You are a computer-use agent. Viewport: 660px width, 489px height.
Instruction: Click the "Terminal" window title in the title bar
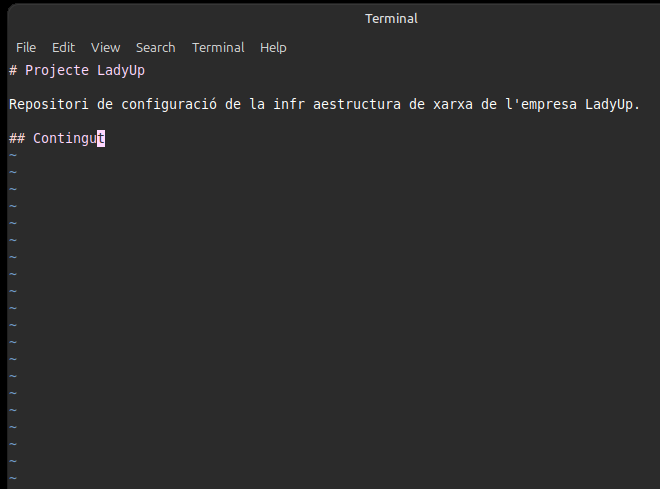pyautogui.click(x=391, y=18)
